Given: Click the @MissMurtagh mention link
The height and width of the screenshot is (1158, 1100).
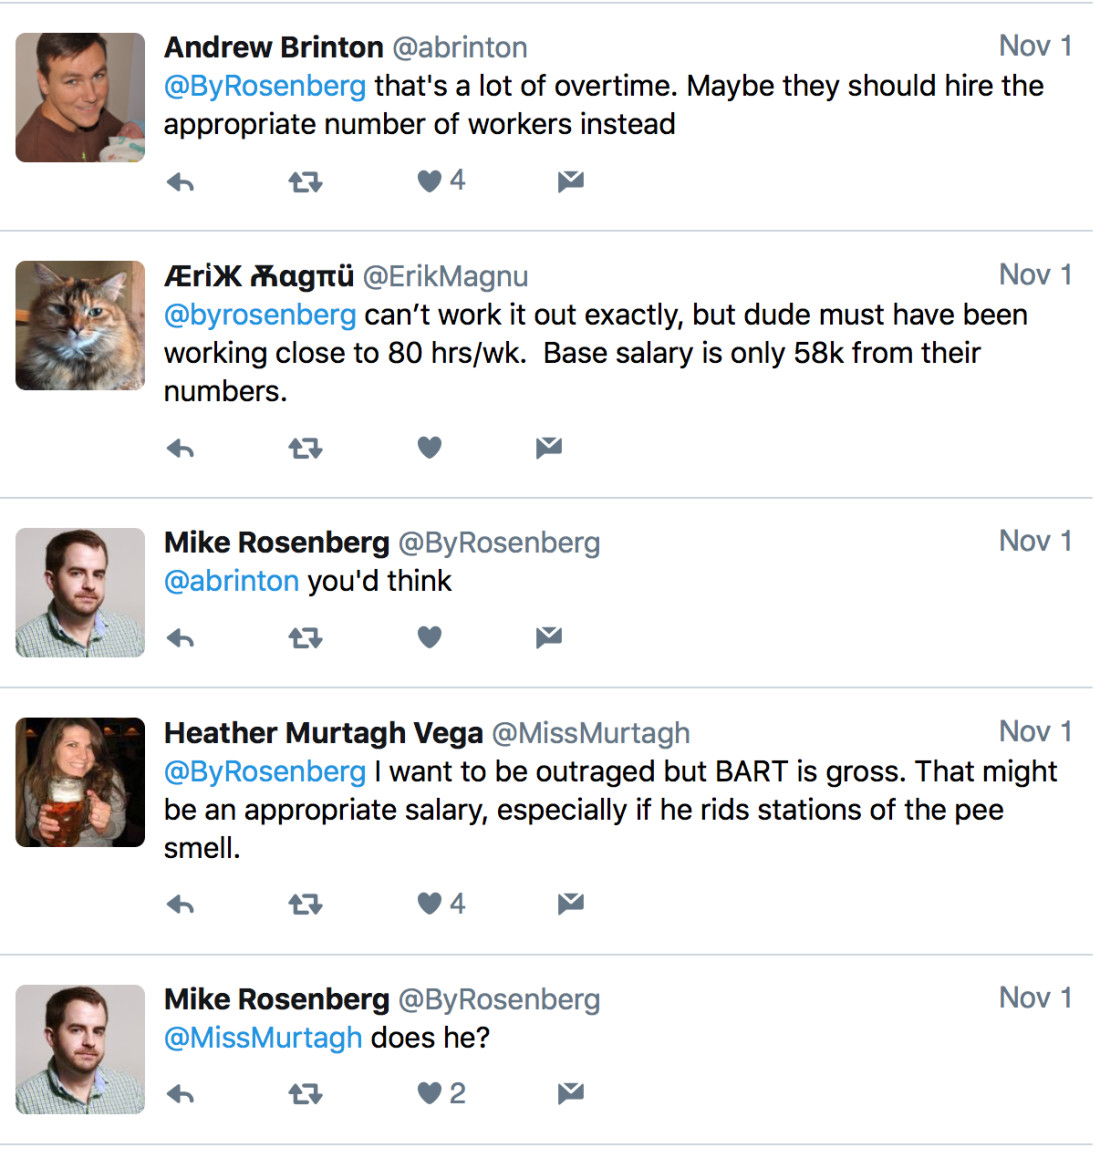Looking at the screenshot, I should (263, 1038).
